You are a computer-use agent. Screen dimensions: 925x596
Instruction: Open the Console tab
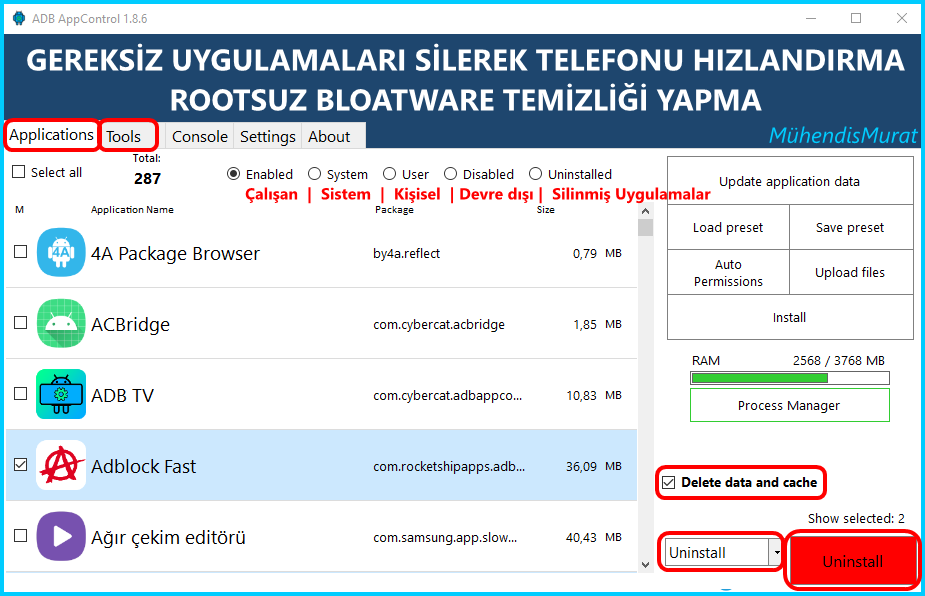(200, 136)
